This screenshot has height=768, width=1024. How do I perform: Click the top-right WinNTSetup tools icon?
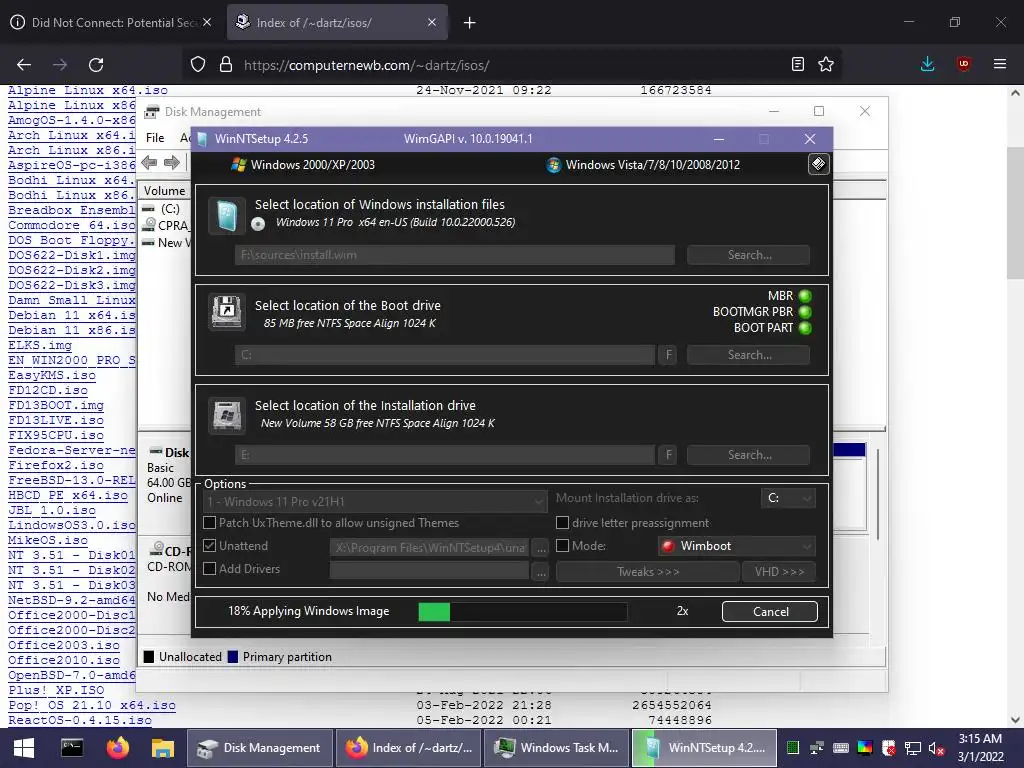click(818, 164)
